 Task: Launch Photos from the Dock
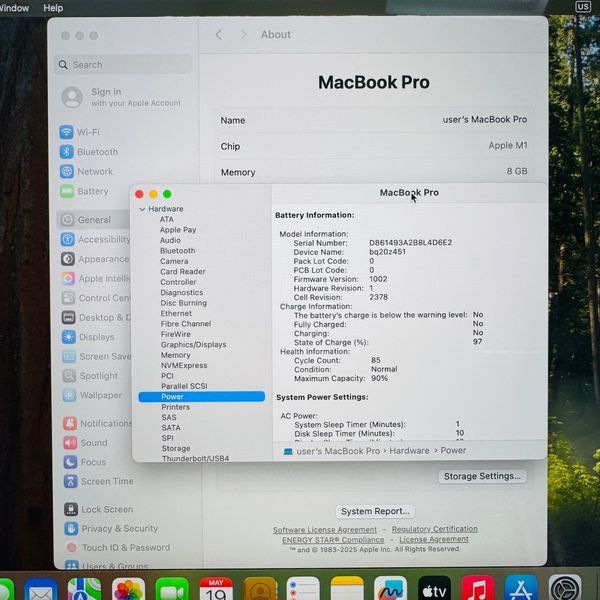tap(128, 590)
